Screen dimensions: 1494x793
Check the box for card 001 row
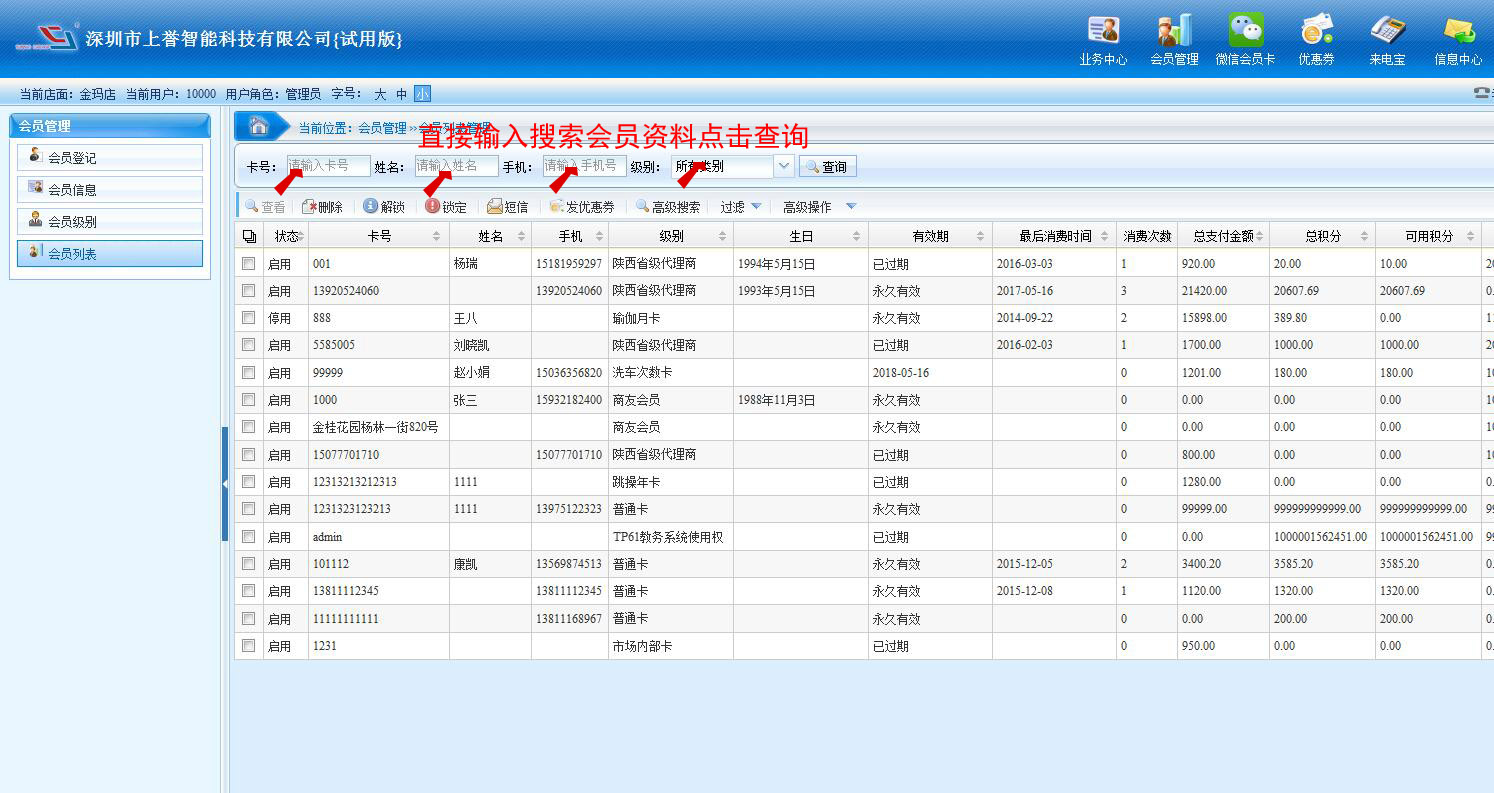248,264
